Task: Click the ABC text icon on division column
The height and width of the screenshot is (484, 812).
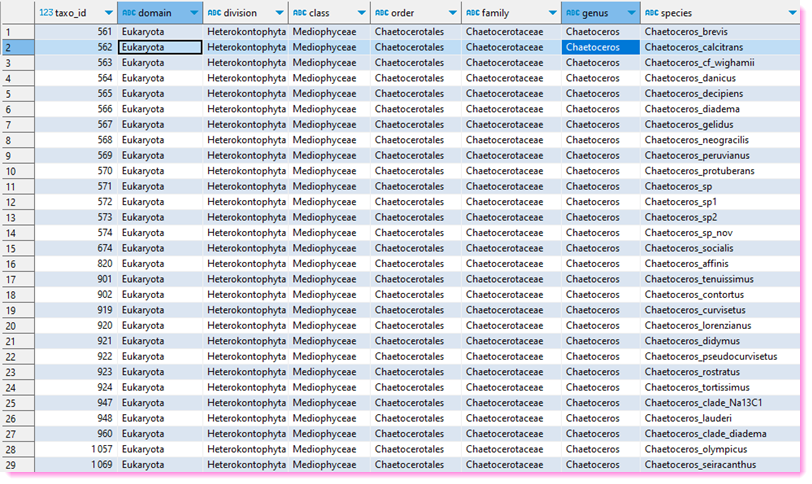Action: (214, 13)
